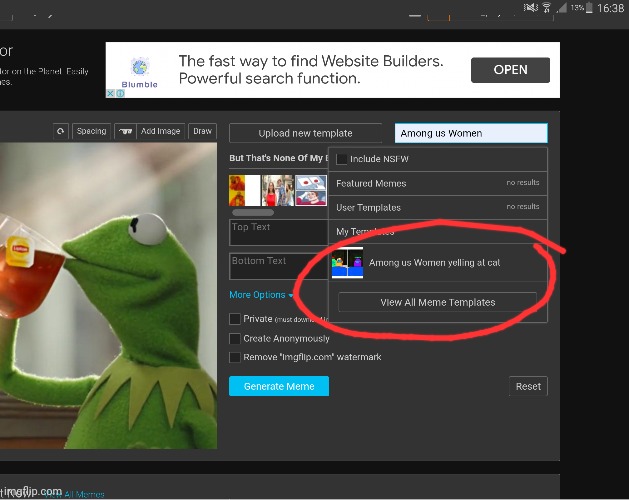The width and height of the screenshot is (629, 500).
Task: Select the My Templates section
Action: (438, 232)
